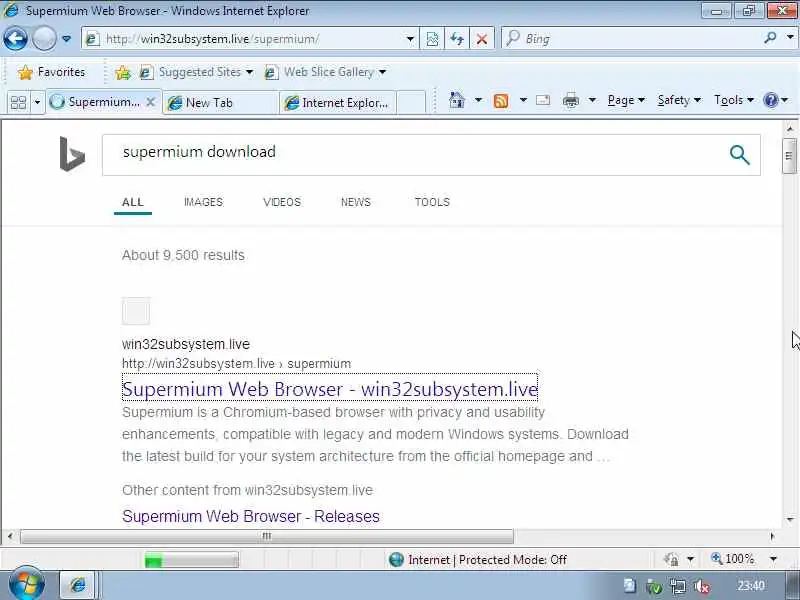Switch to the Internet Explorer tab

point(338,103)
